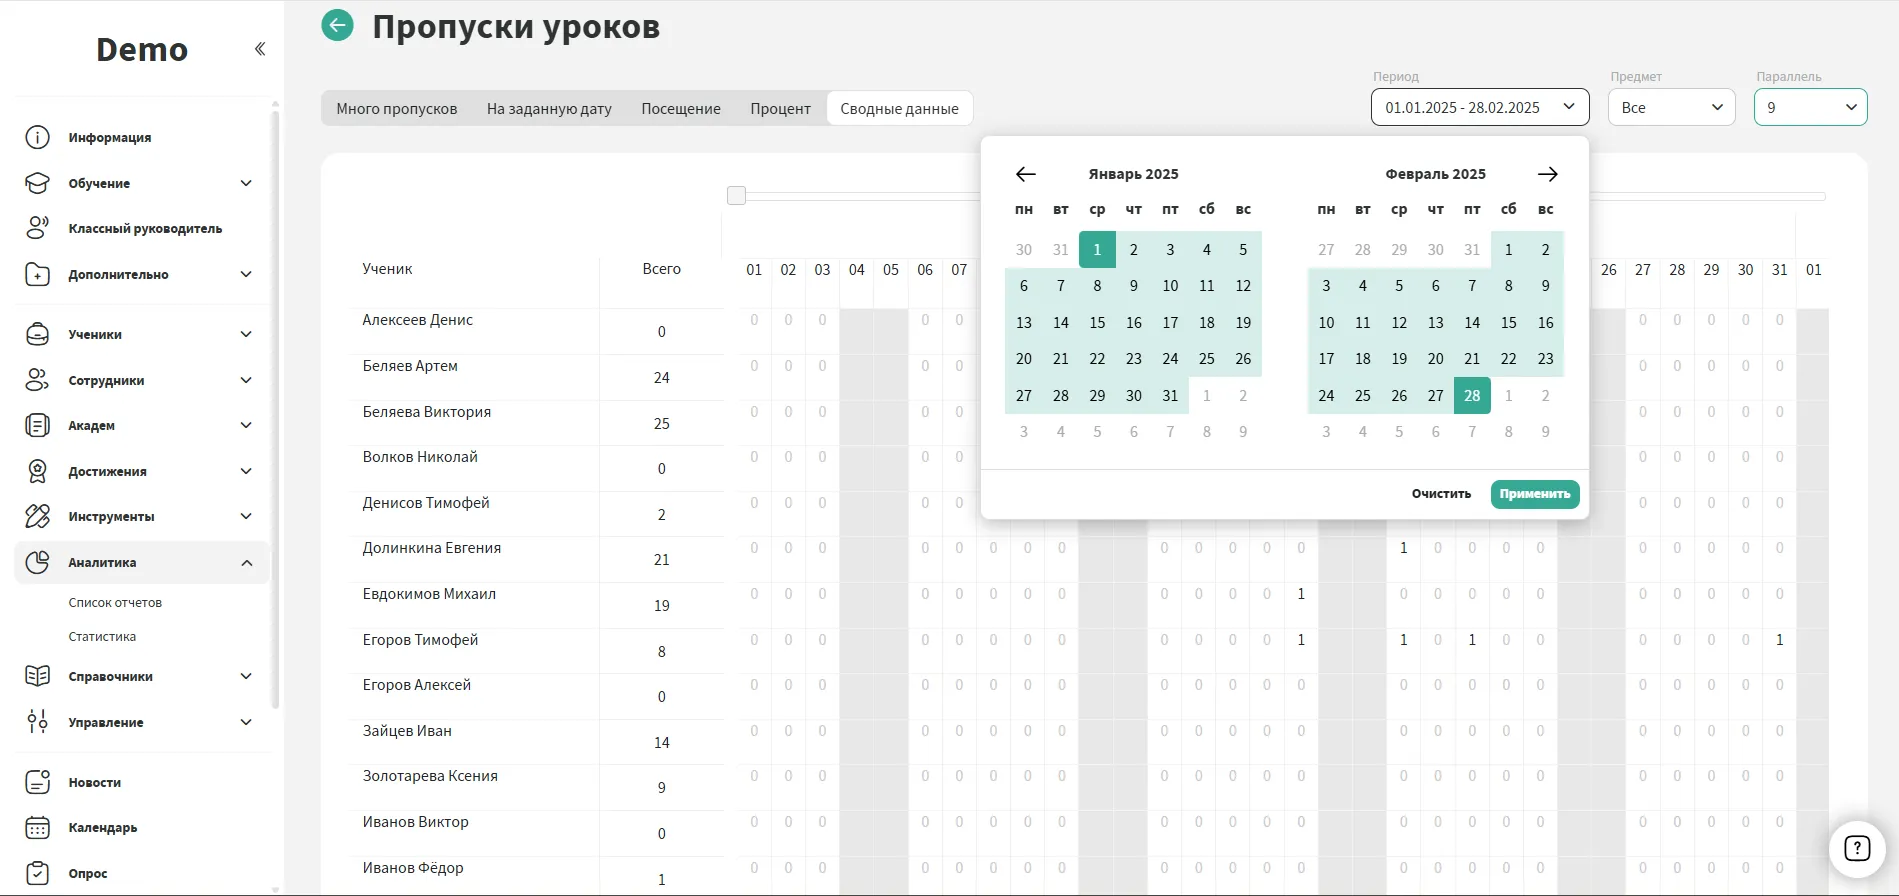
Task: Open the Предмет dropdown
Action: (1671, 107)
